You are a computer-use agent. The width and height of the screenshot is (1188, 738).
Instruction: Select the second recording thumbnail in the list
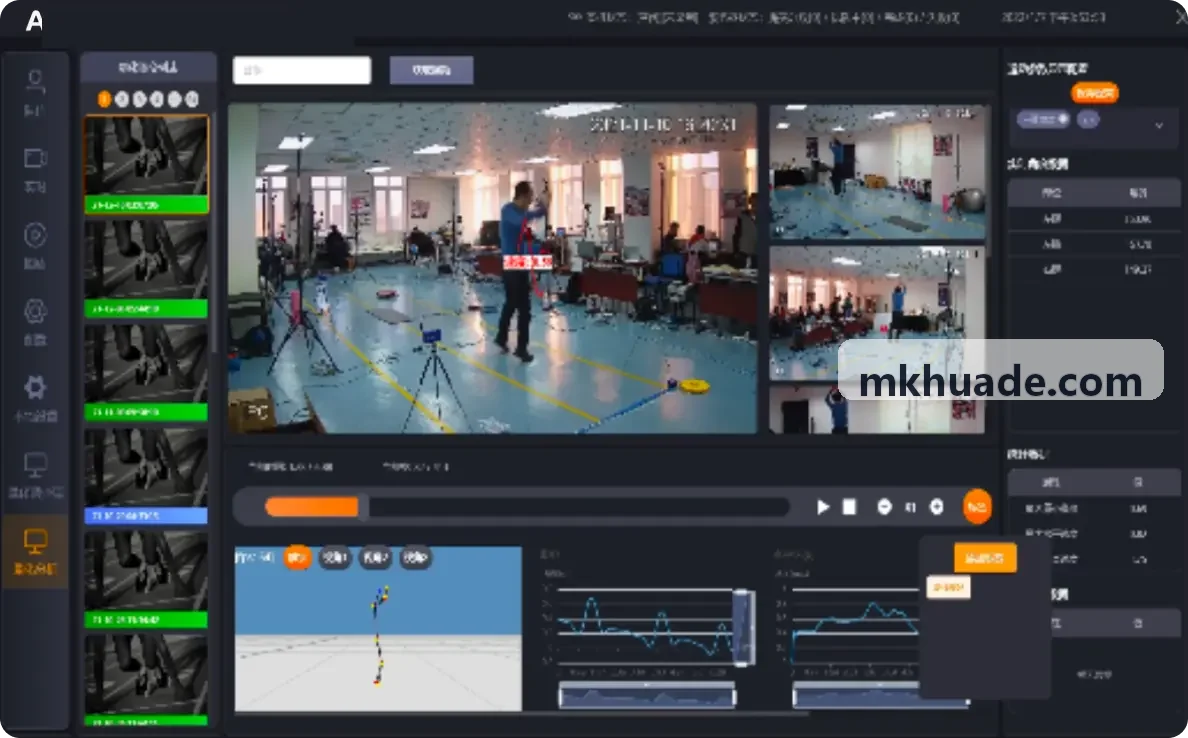point(146,267)
